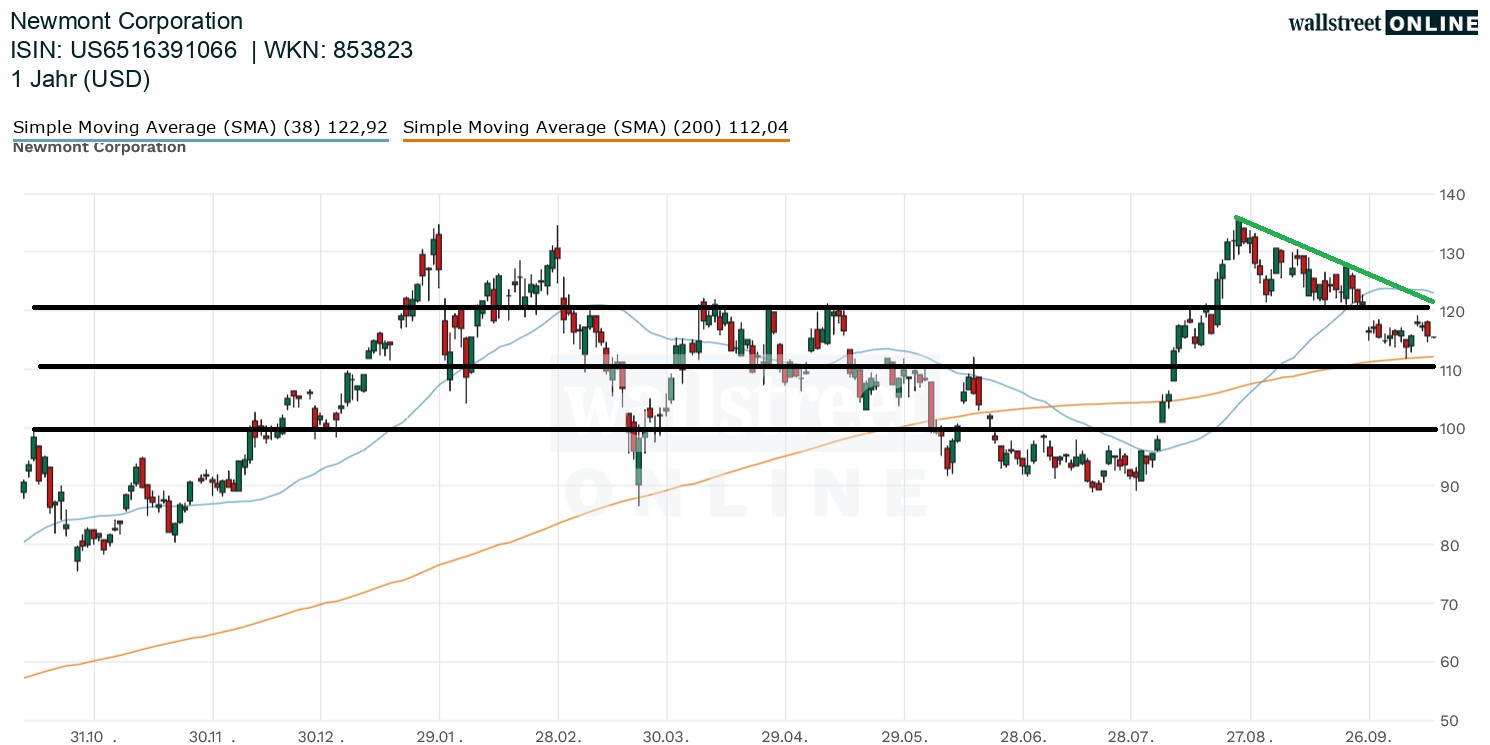Screen dimensions: 1490x745
Task: Click the Newmont Corporation chart title
Action: [x=127, y=21]
